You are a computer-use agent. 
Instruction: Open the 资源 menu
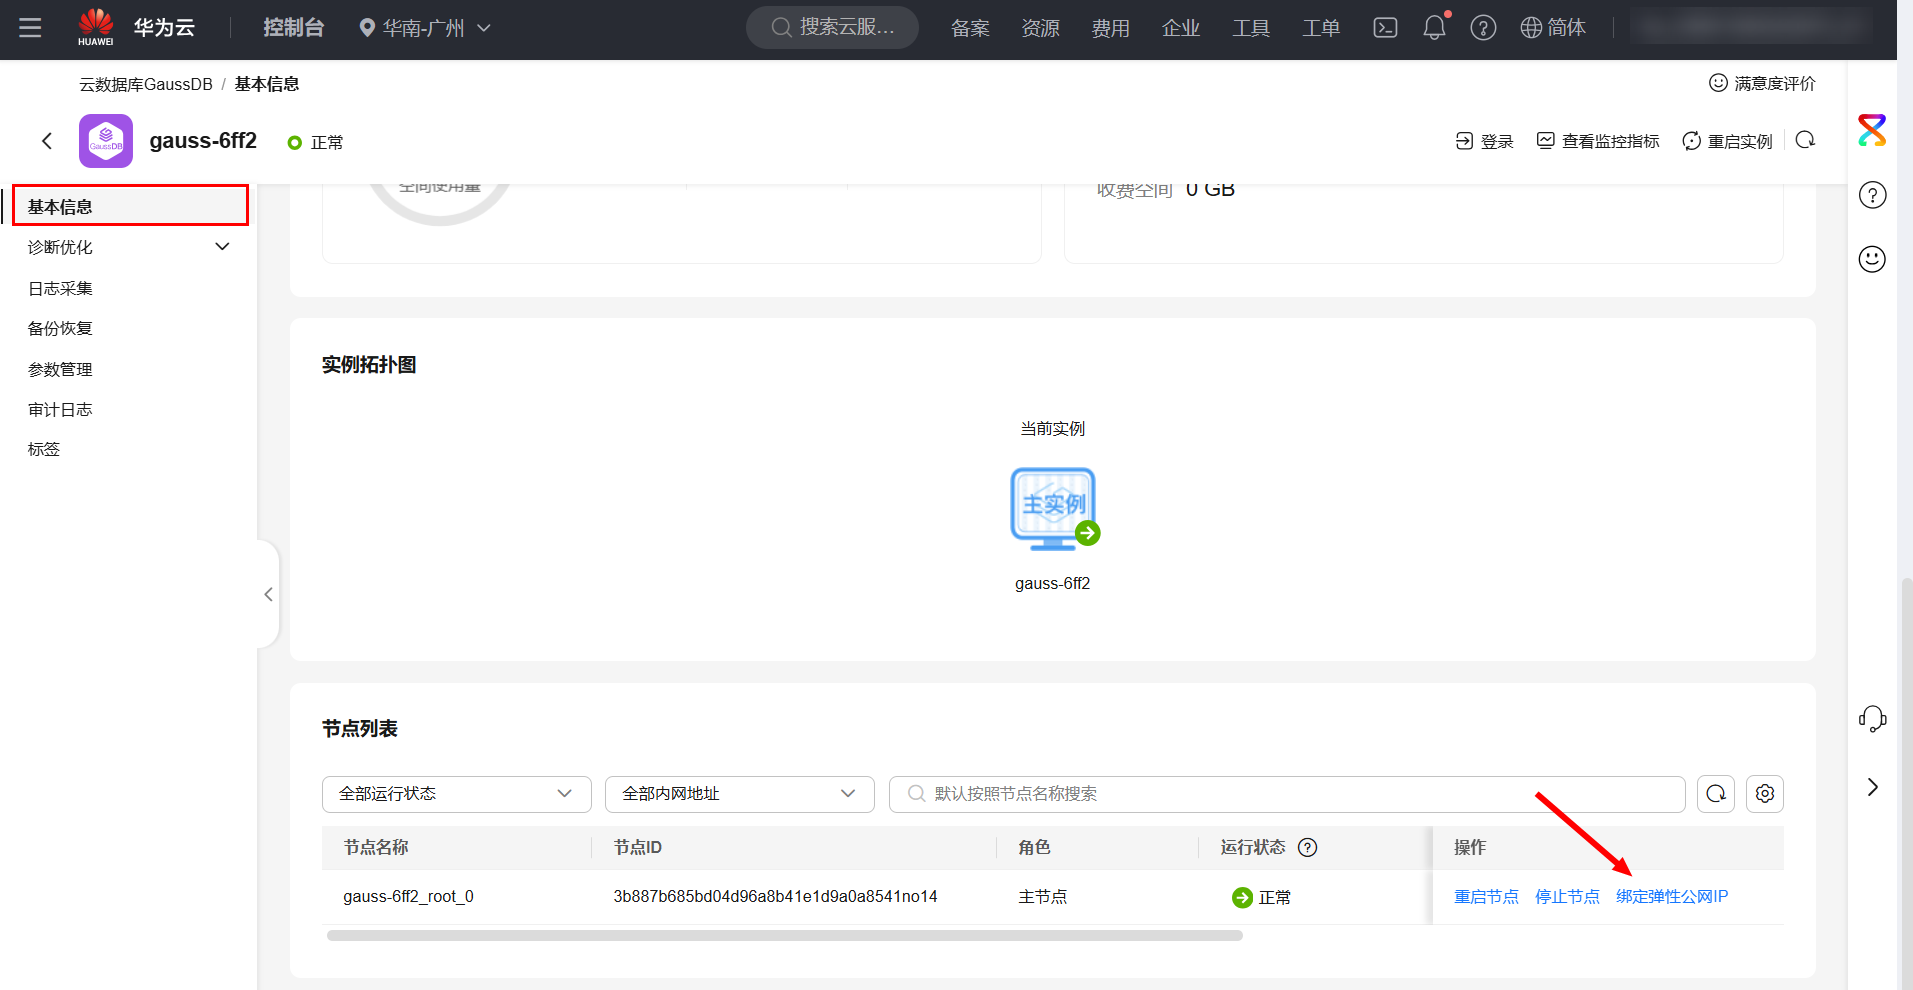(x=1040, y=28)
